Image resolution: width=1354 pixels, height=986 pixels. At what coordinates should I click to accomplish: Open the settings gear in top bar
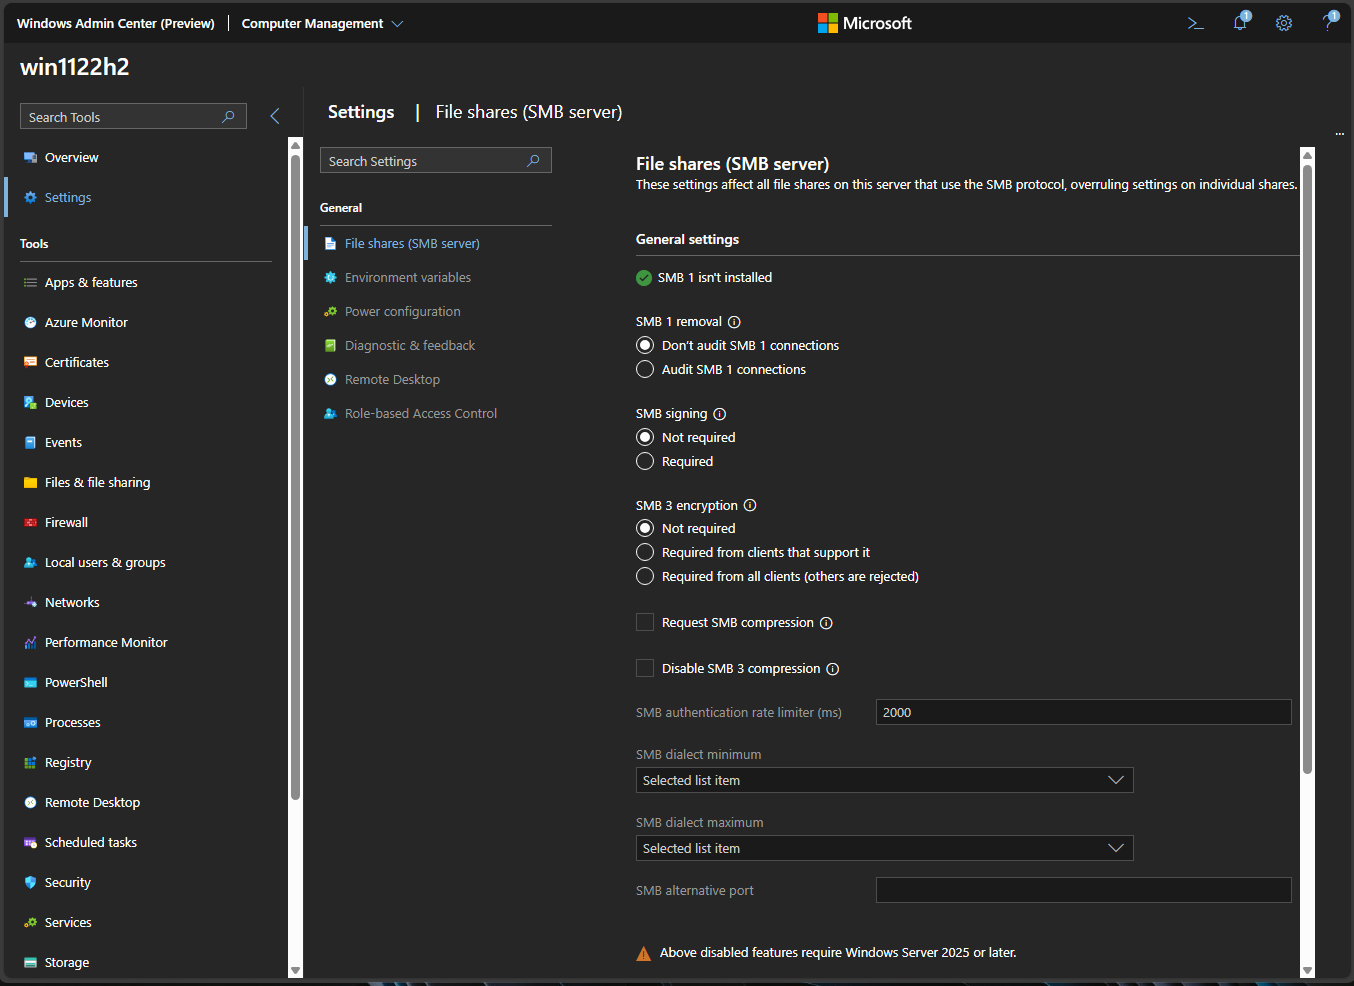pyautogui.click(x=1284, y=23)
